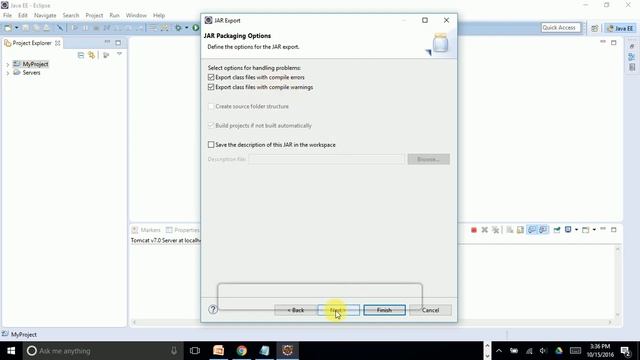Click the Quick Access search field

pos(560,28)
